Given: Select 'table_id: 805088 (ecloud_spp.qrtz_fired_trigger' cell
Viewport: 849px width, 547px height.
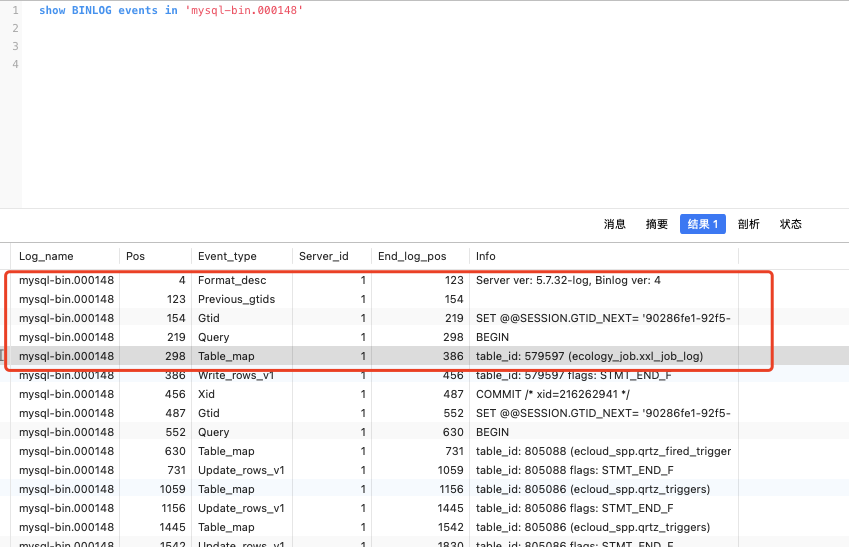Looking at the screenshot, I should tap(603, 451).
